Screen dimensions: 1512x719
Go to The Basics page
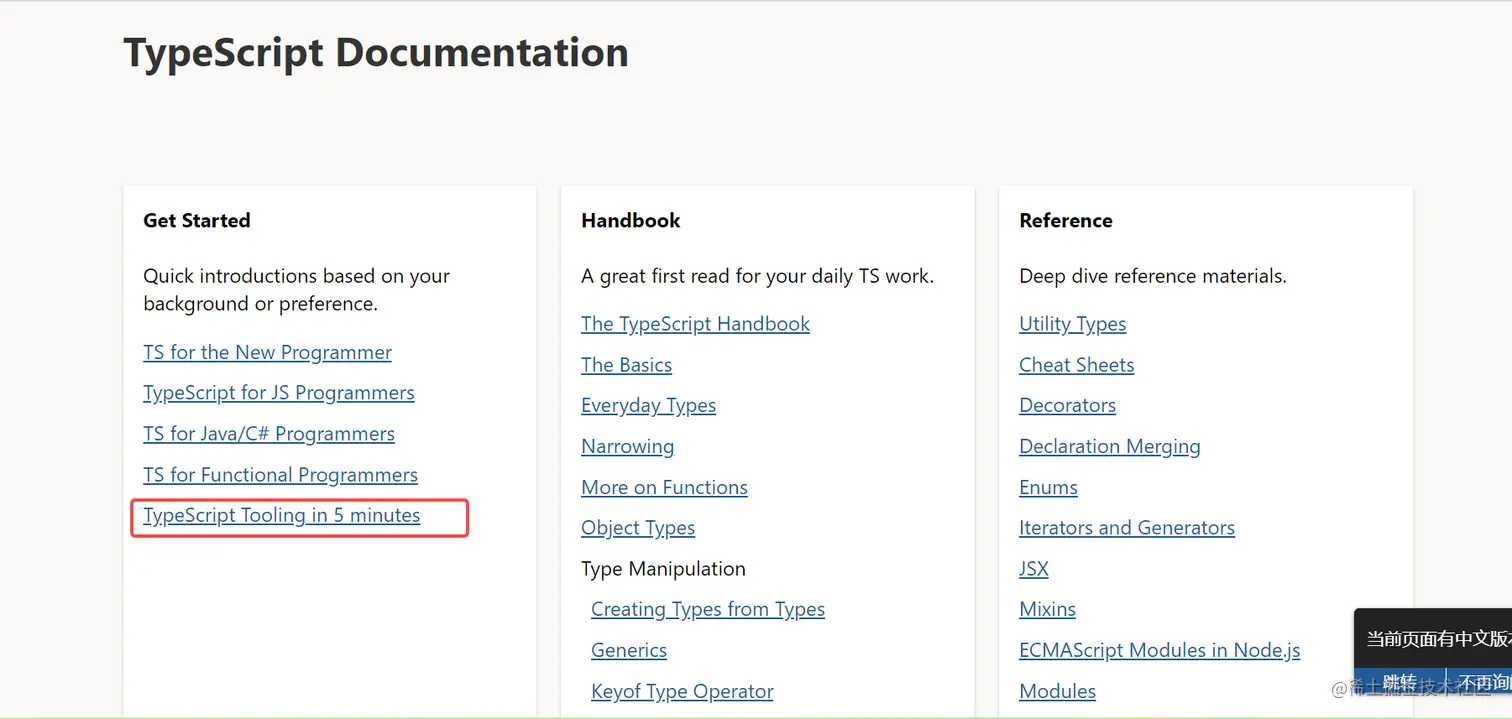[x=626, y=365]
